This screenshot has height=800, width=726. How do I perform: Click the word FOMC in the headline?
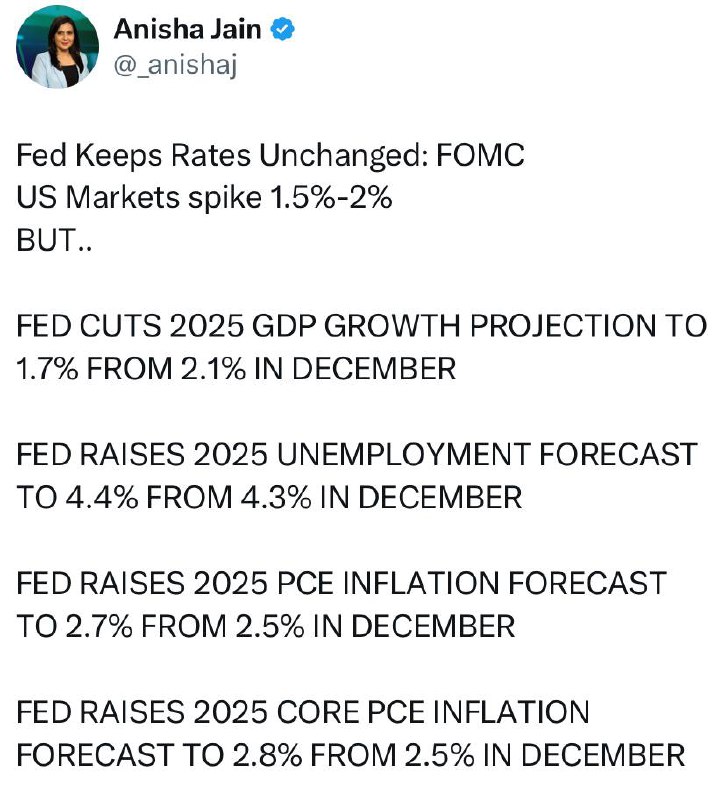pos(480,155)
